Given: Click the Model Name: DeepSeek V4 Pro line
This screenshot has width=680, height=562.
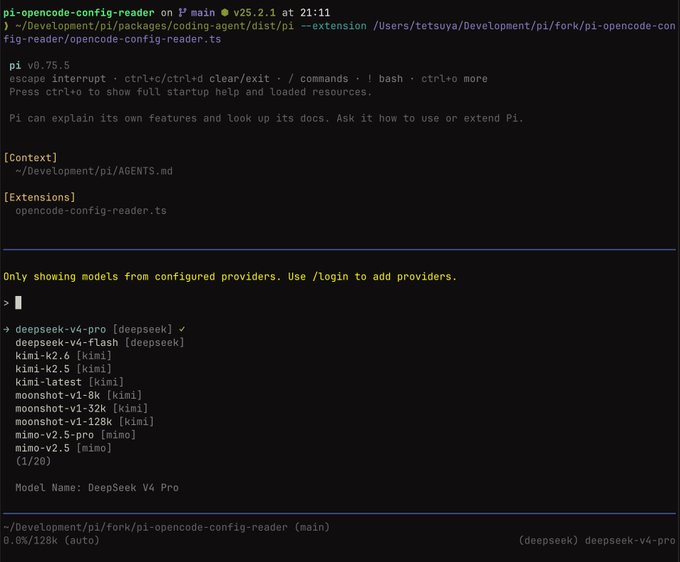Looking at the screenshot, I should [97, 487].
